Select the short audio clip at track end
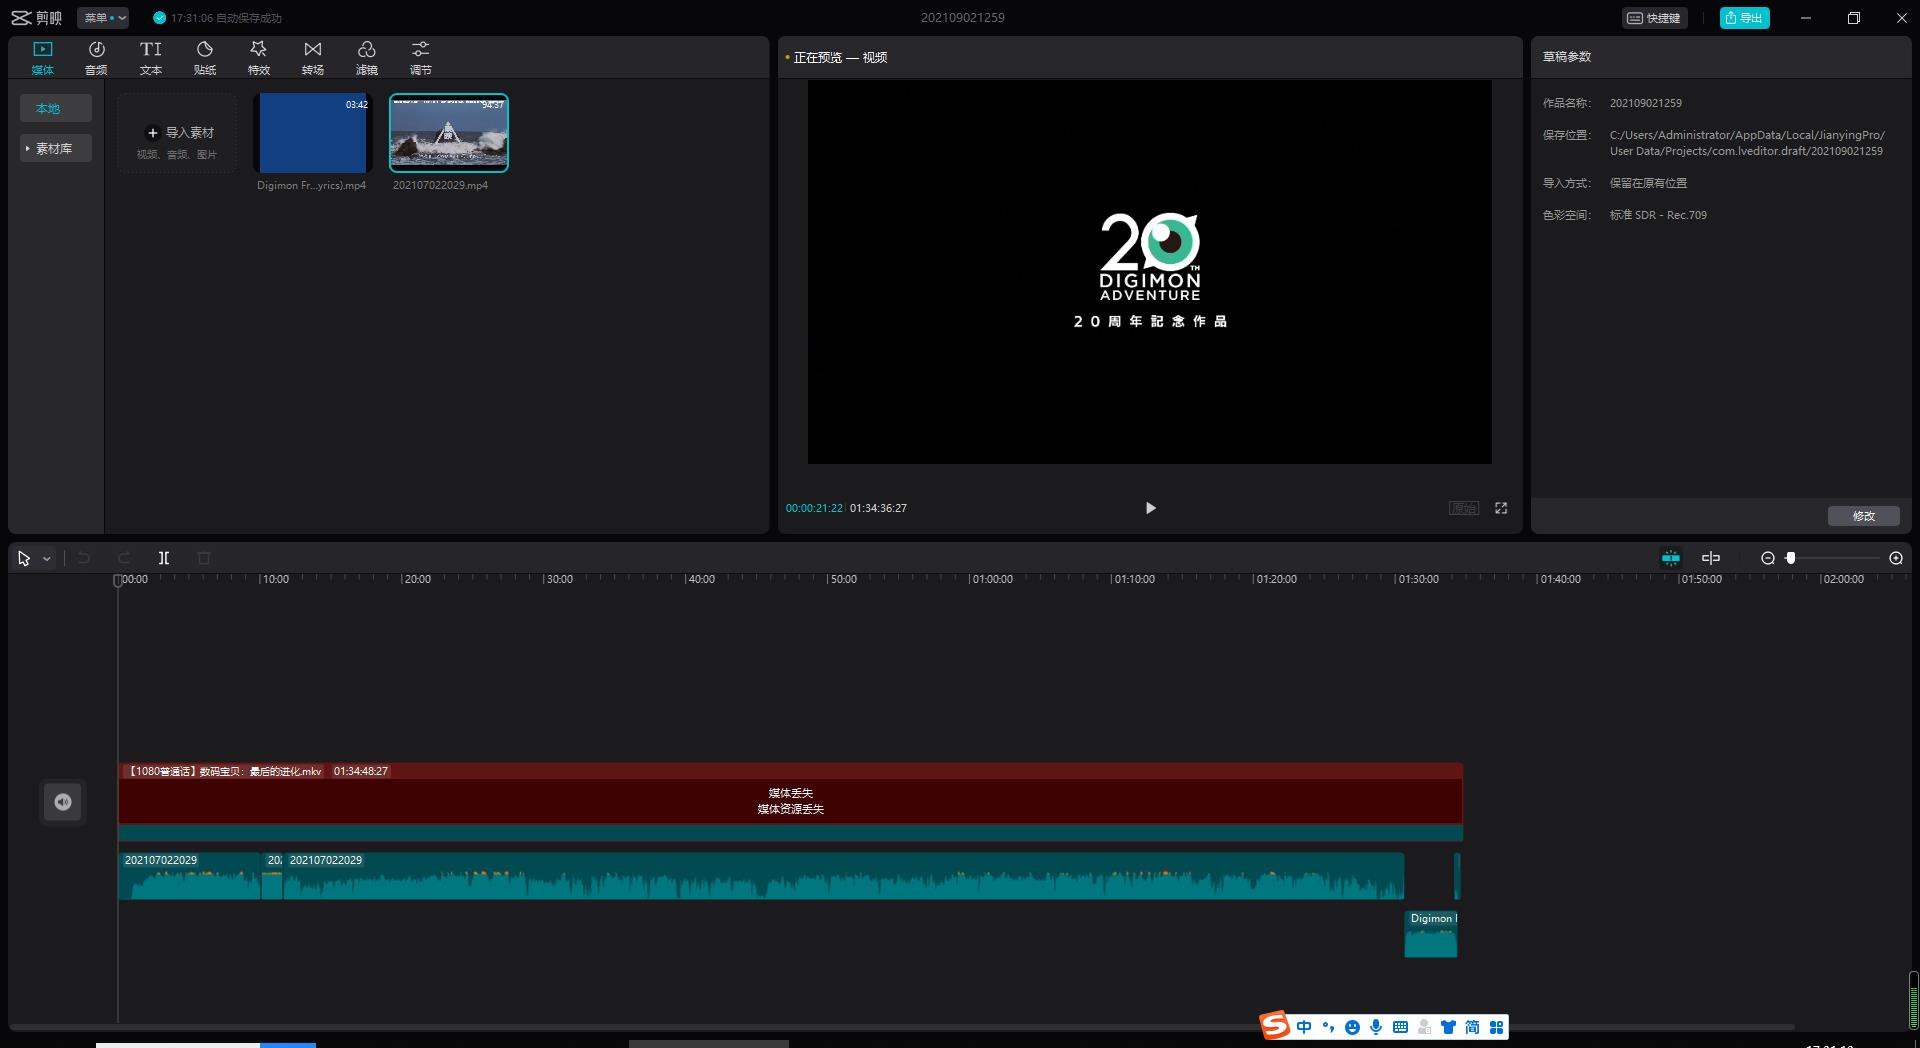Viewport: 1920px width, 1048px height. [x=1457, y=876]
